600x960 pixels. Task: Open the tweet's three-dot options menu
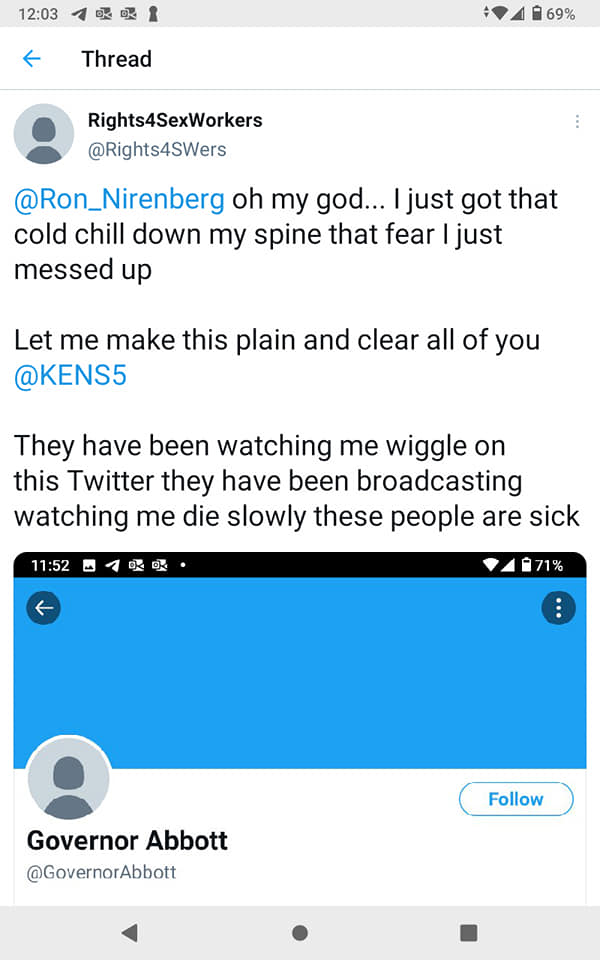click(577, 122)
